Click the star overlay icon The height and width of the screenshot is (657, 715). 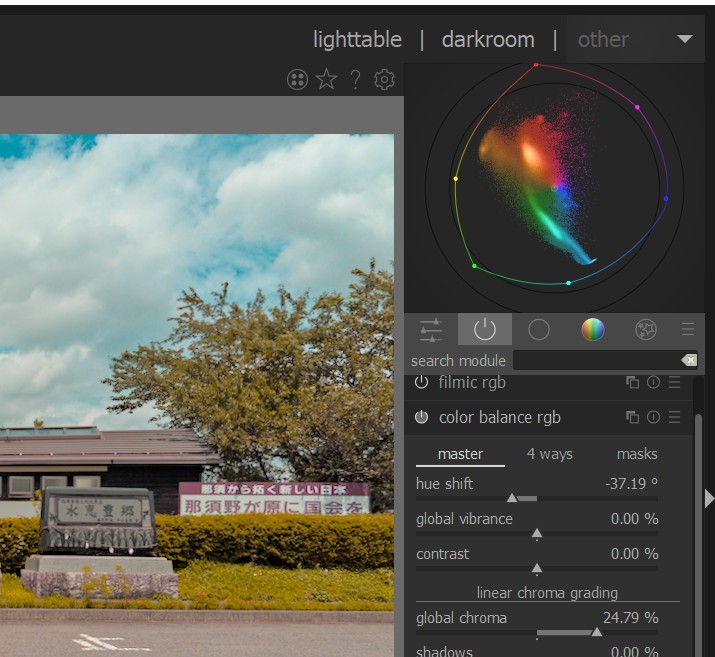326,79
